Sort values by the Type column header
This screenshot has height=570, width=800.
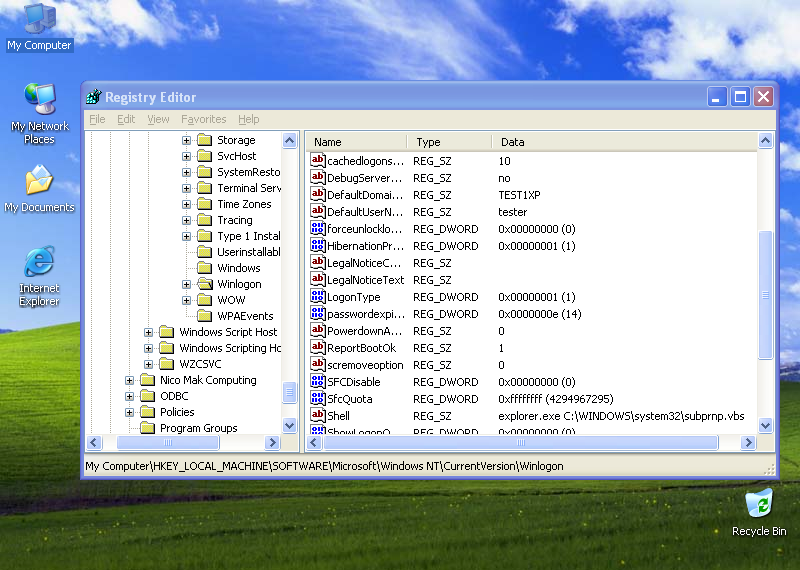point(449,142)
